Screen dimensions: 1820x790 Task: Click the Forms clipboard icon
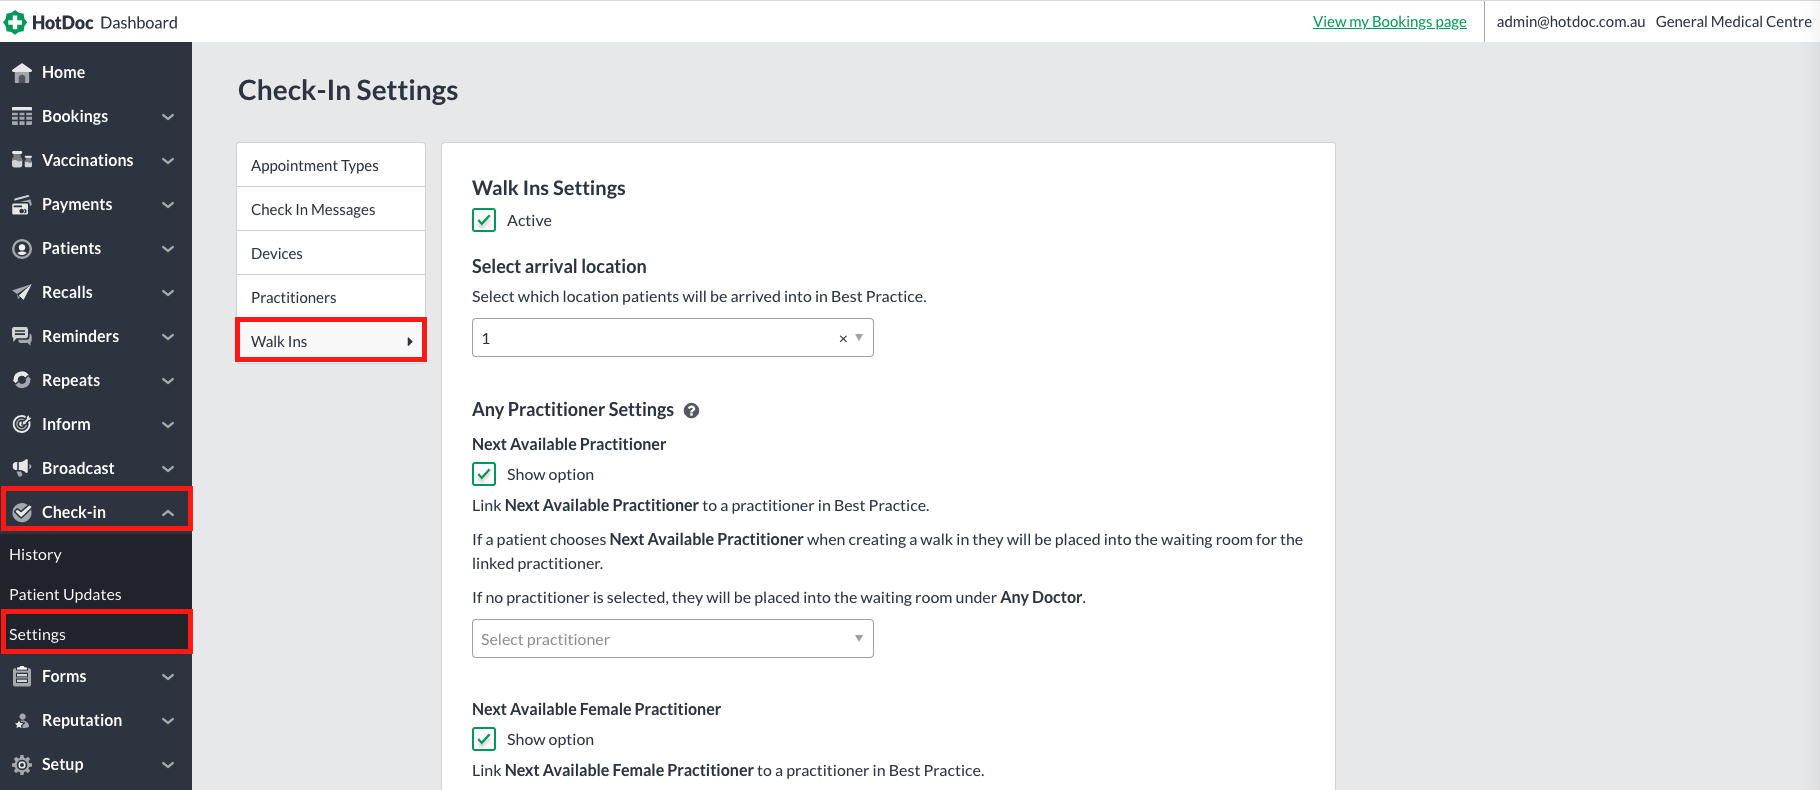tap(22, 676)
